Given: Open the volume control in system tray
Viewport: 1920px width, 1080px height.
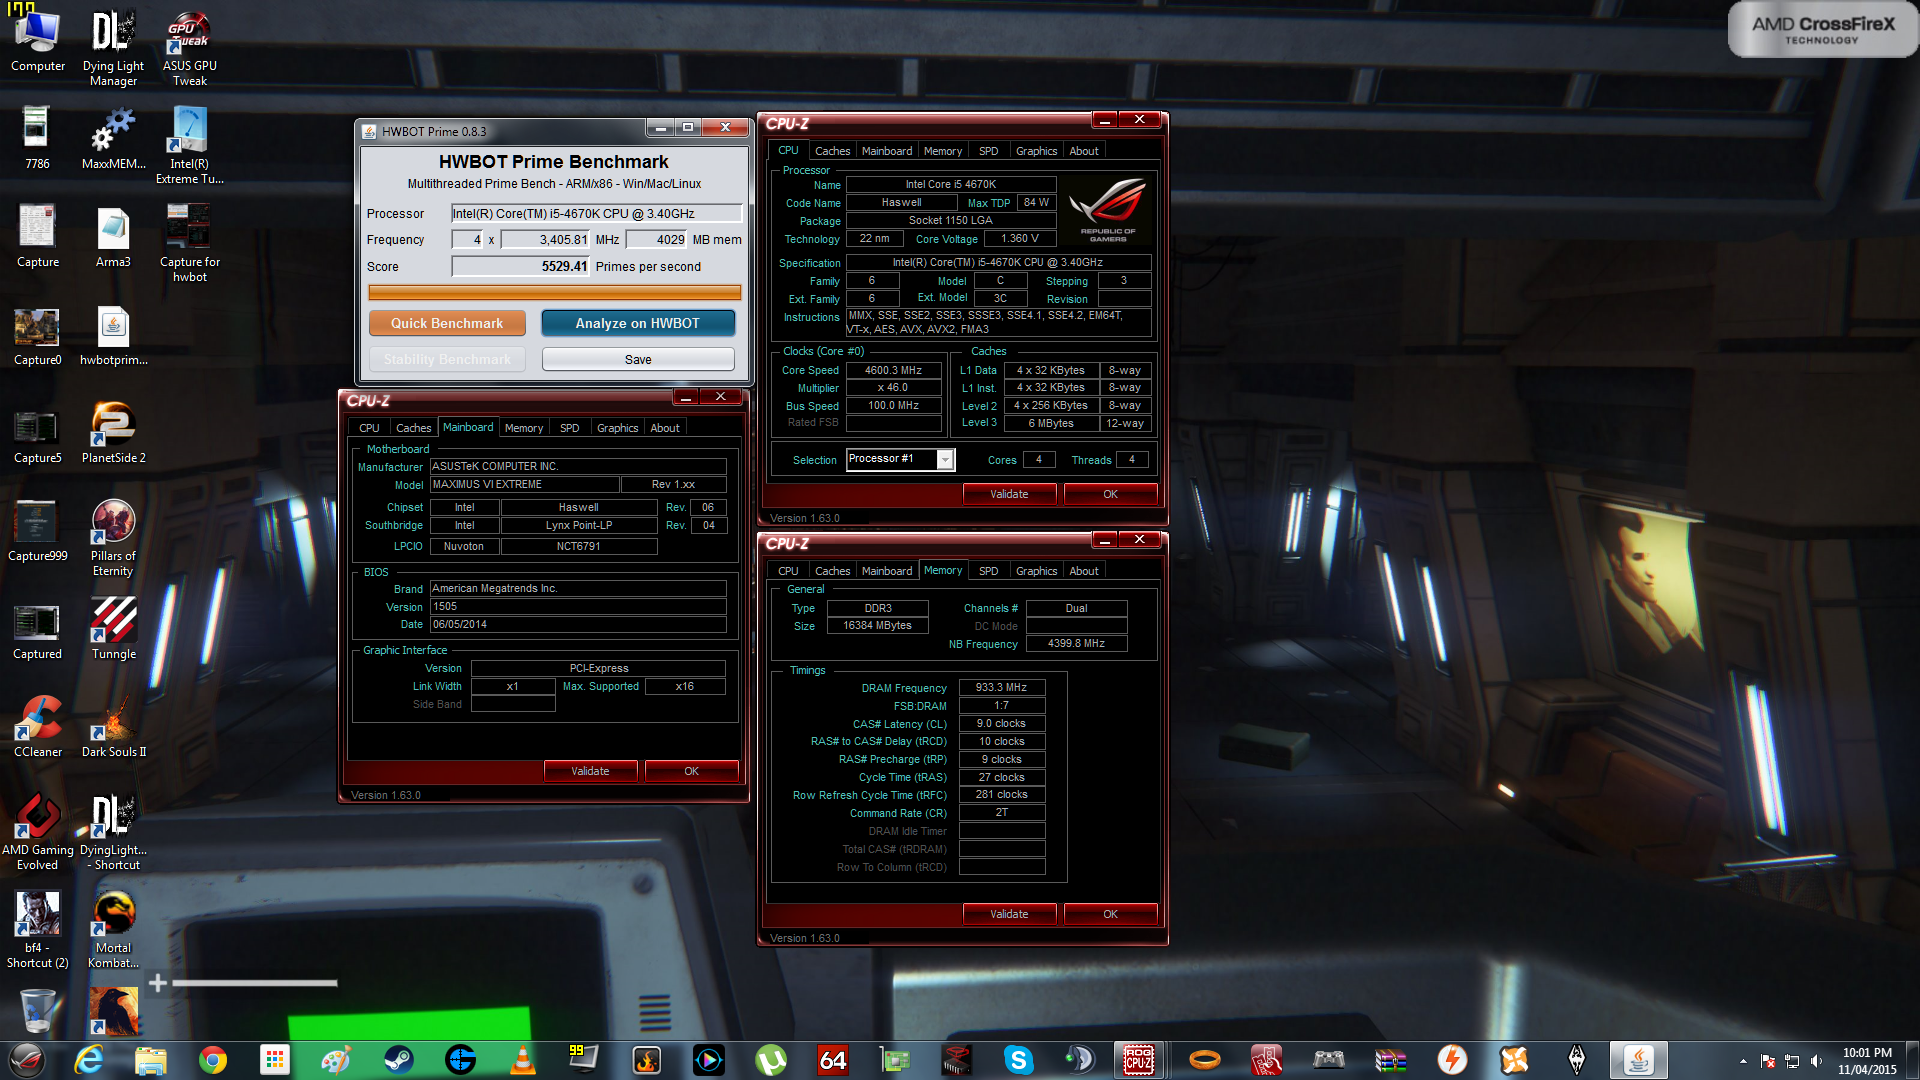Looking at the screenshot, I should point(1817,1061).
